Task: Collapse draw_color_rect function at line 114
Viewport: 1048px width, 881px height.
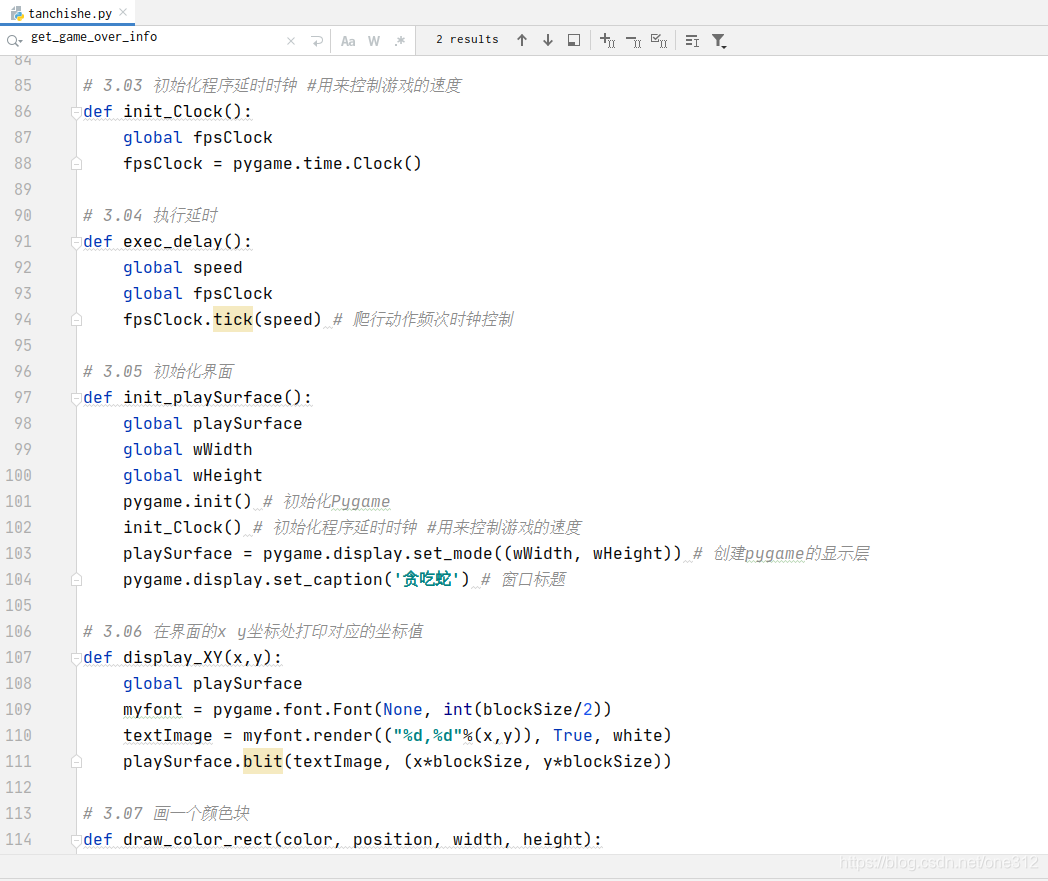Action: (76, 840)
